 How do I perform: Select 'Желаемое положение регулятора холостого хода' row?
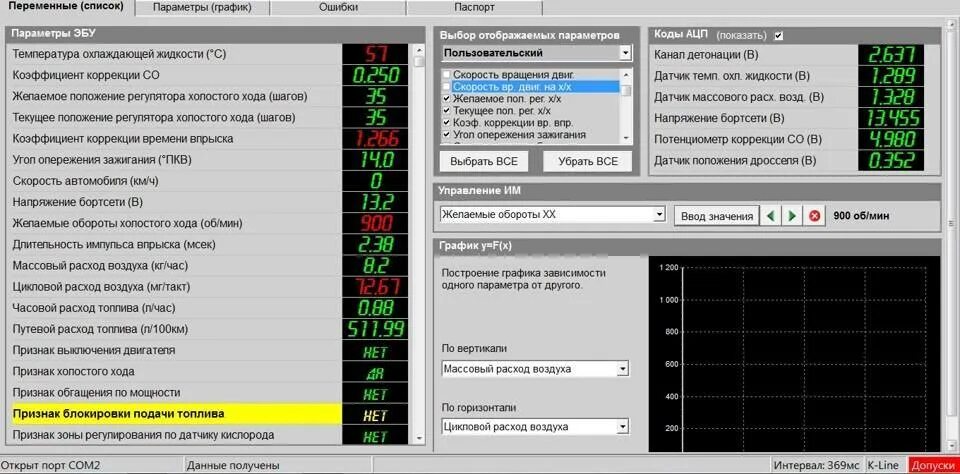point(208,96)
